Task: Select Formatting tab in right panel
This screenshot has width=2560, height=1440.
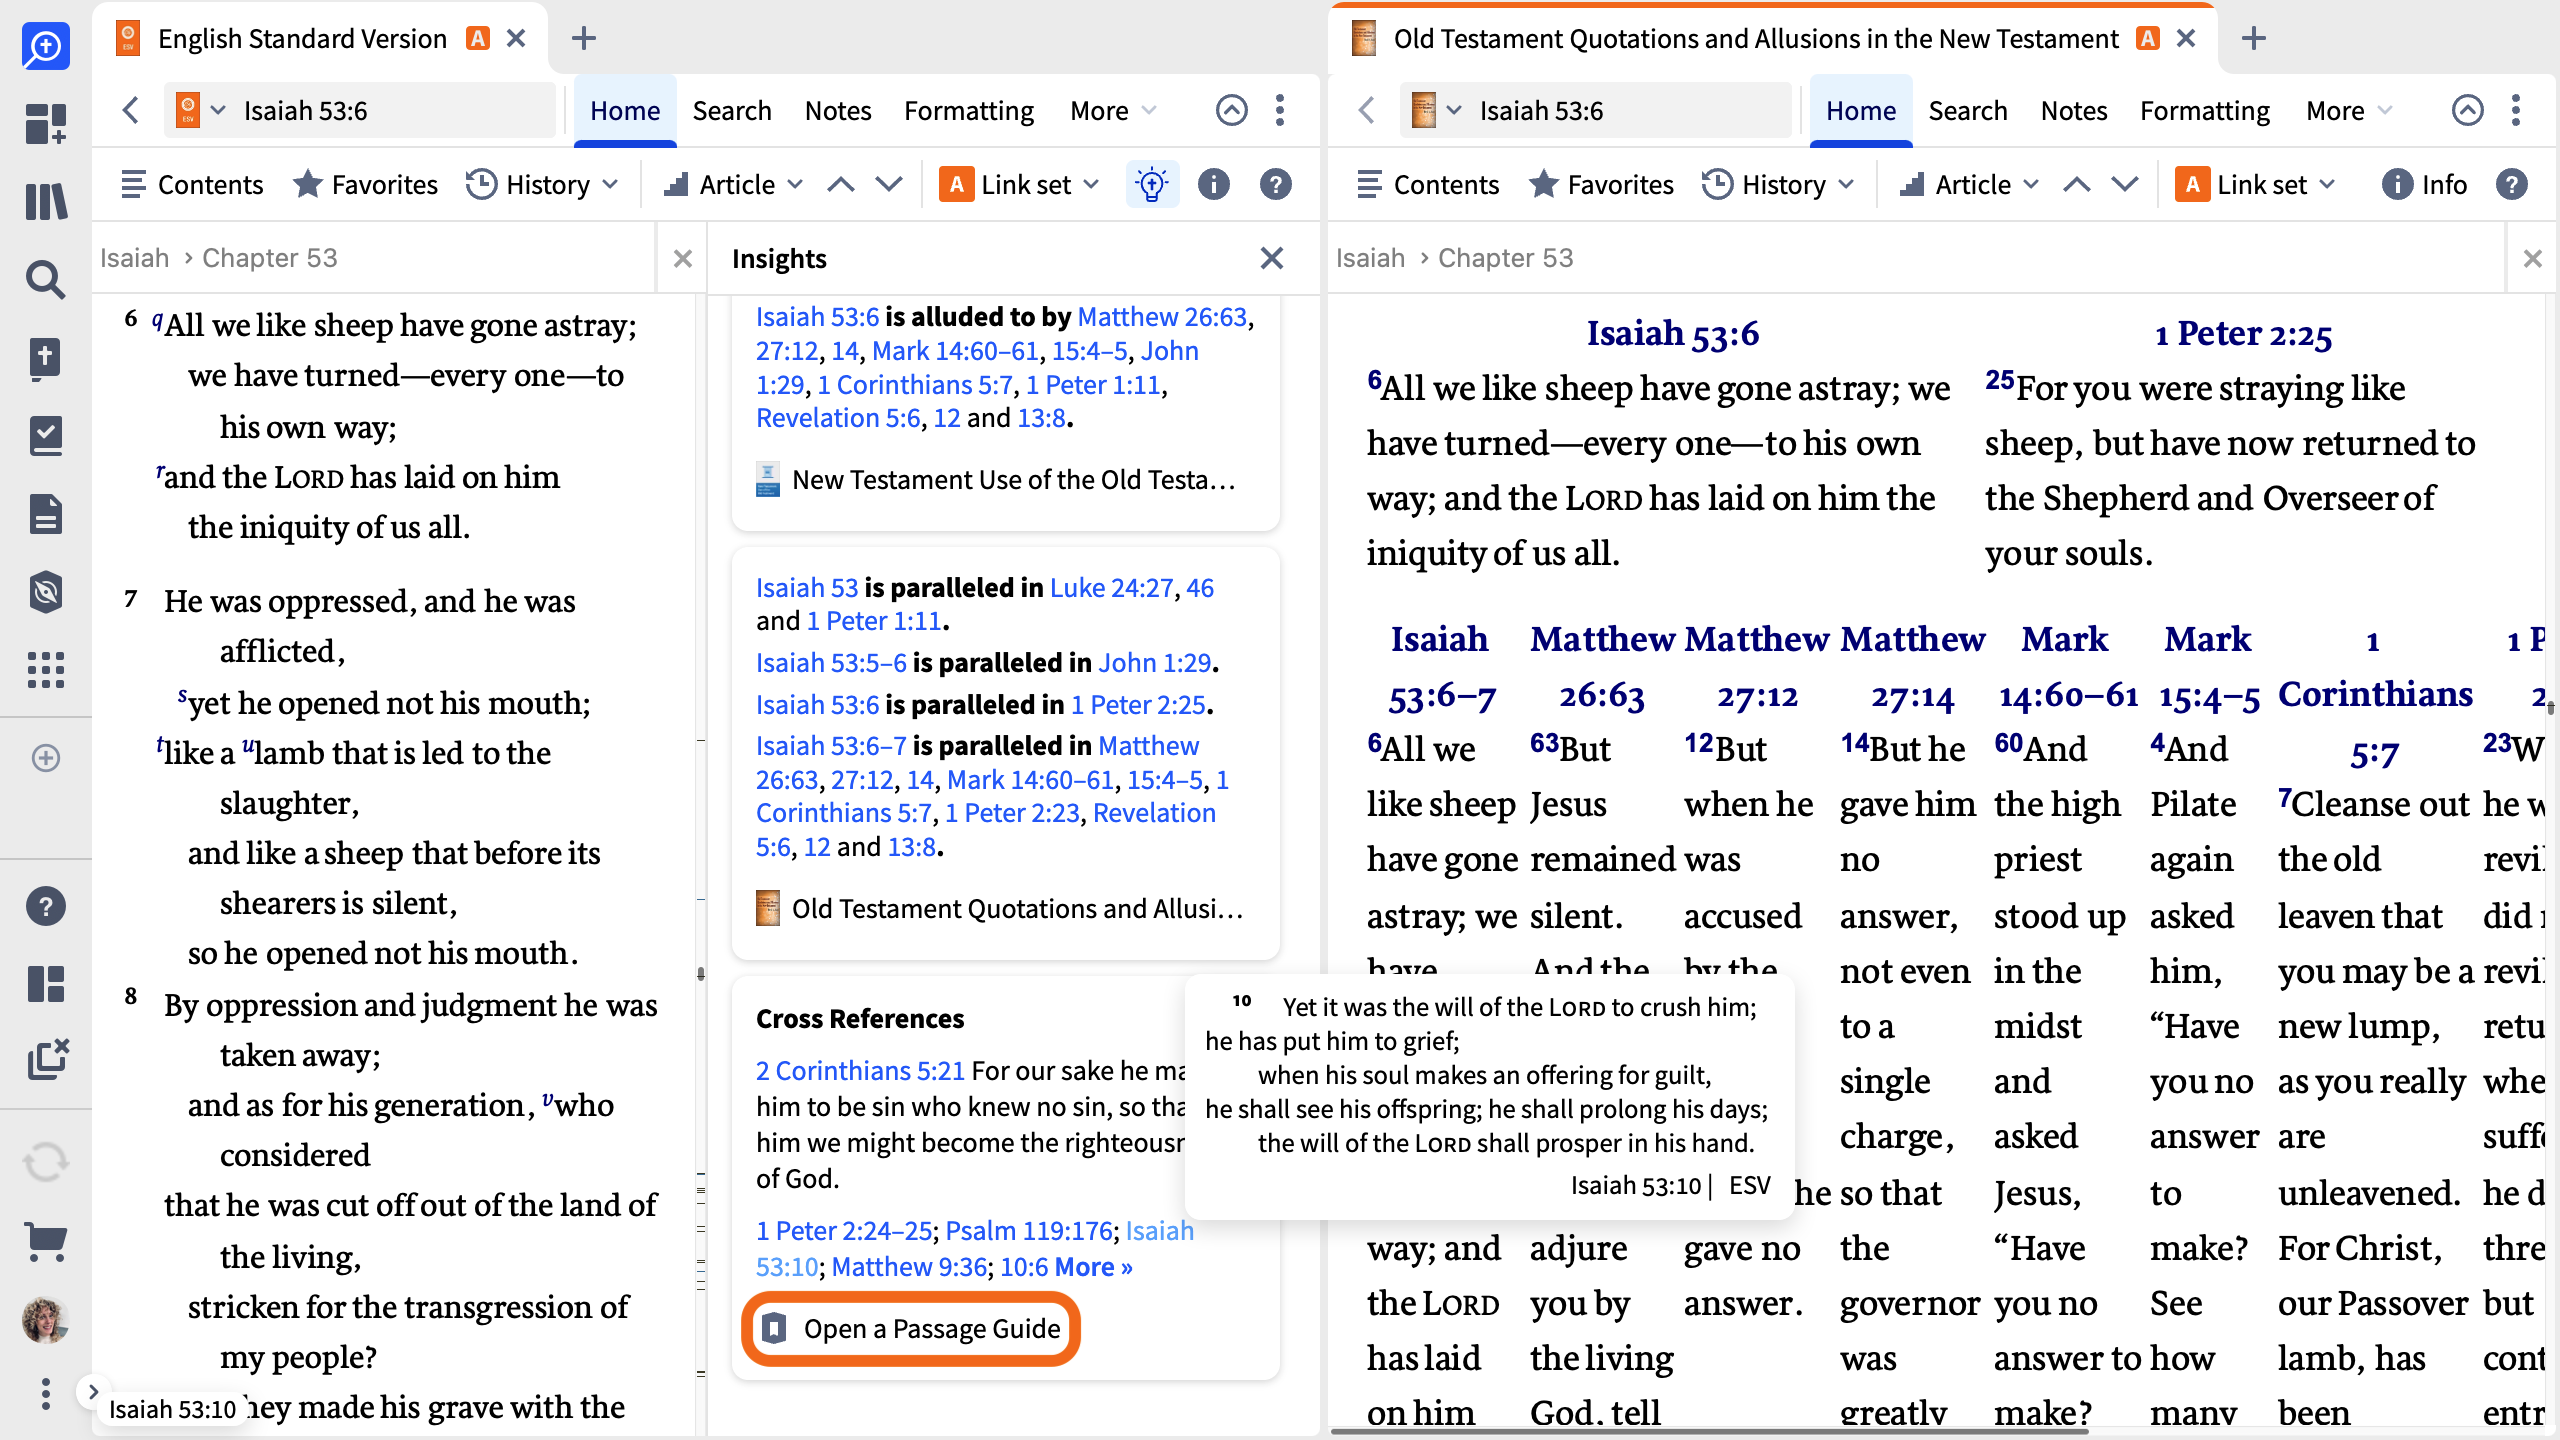Action: (2205, 110)
